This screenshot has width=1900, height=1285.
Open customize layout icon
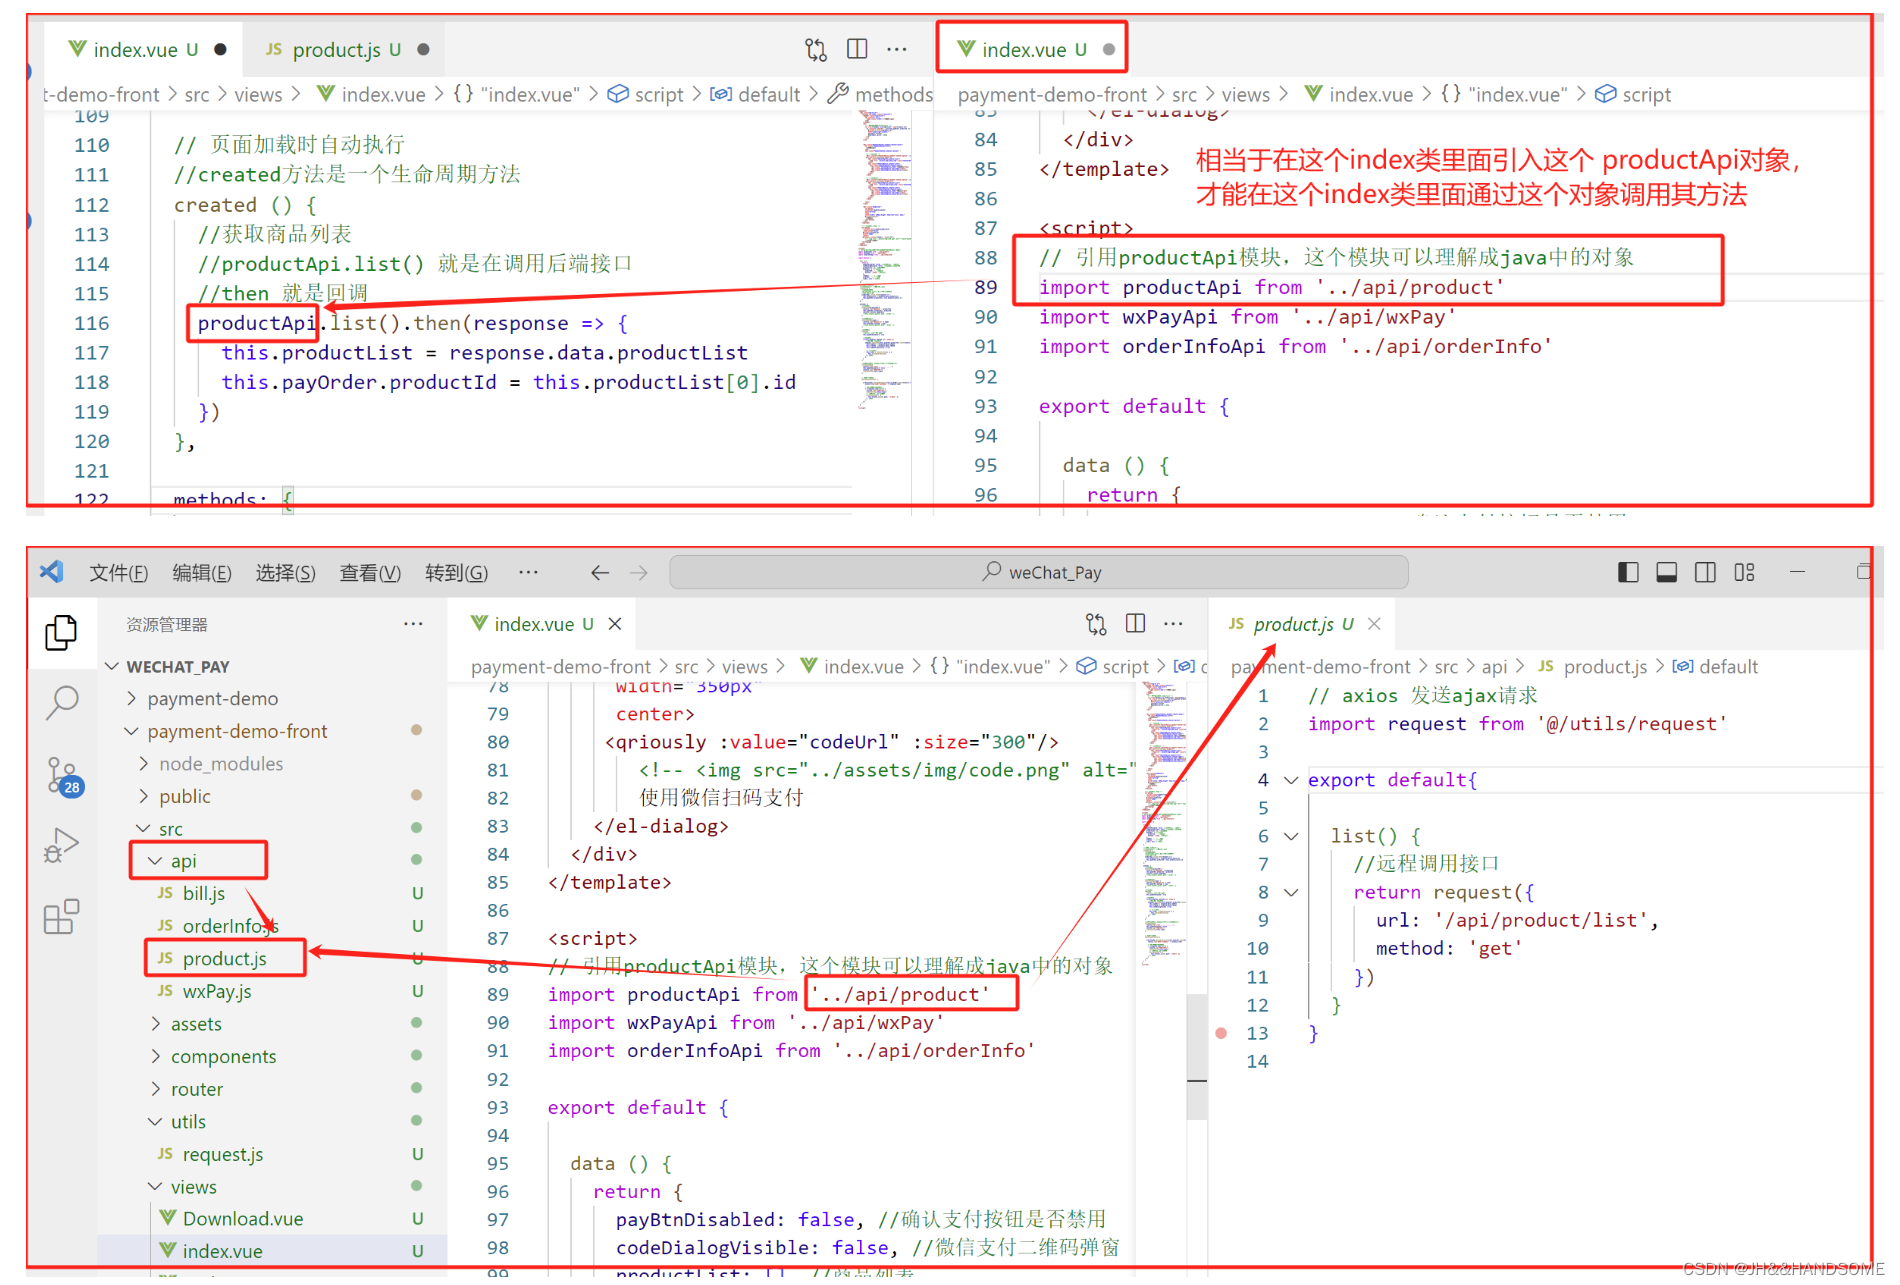click(1745, 572)
